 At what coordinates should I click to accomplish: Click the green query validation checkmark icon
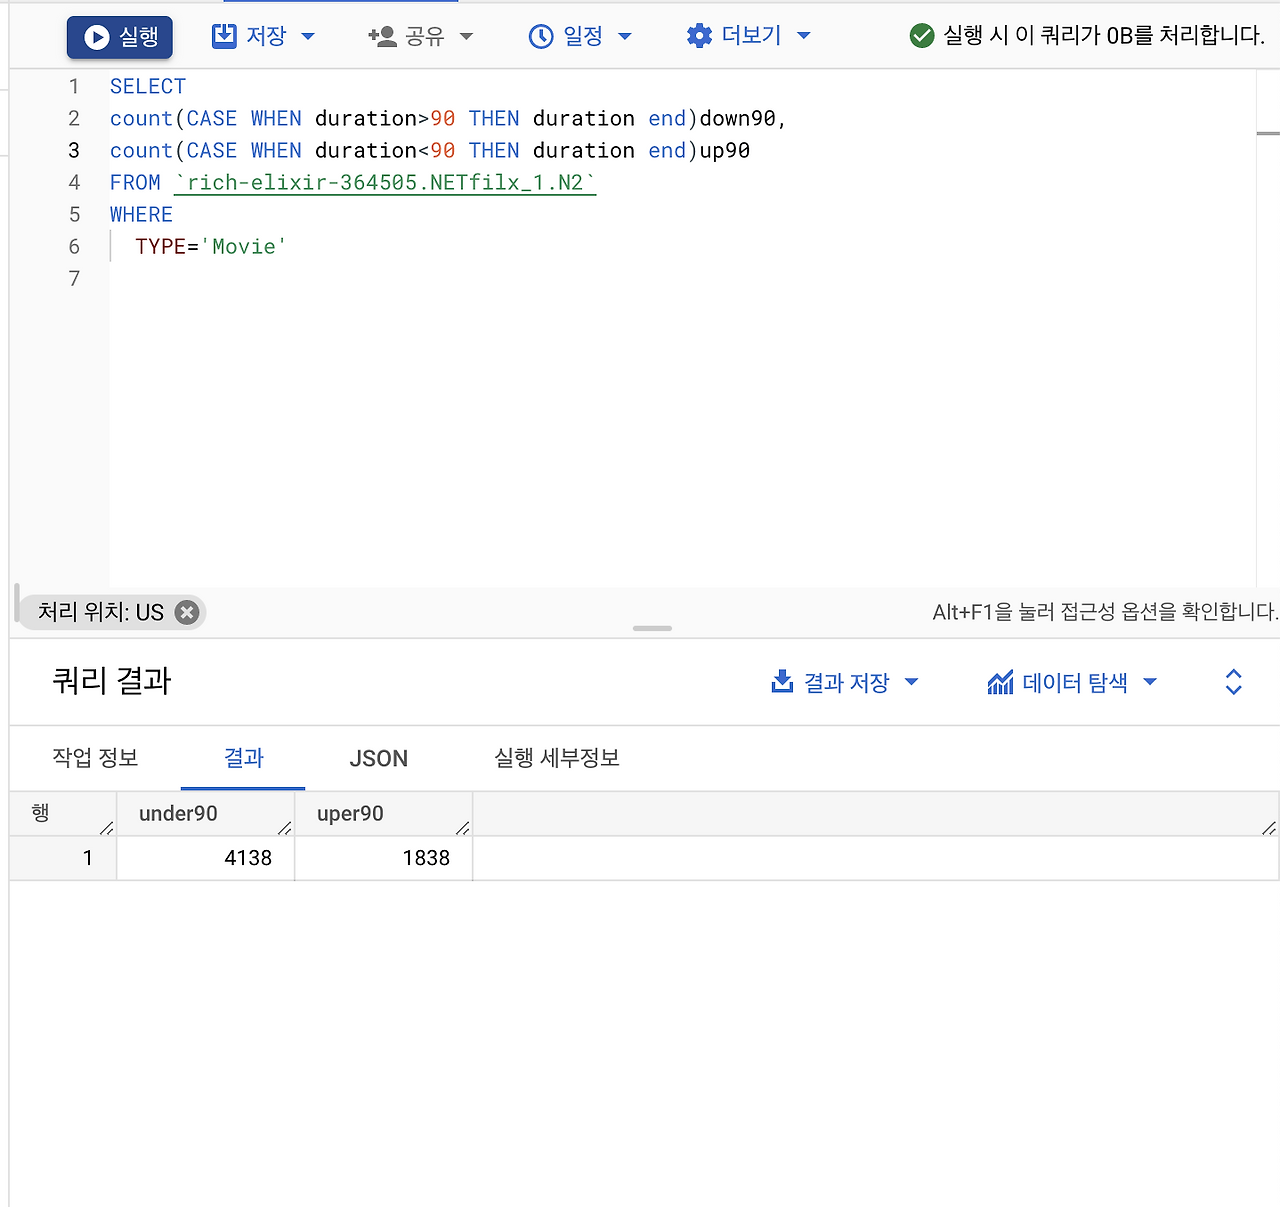(x=922, y=36)
